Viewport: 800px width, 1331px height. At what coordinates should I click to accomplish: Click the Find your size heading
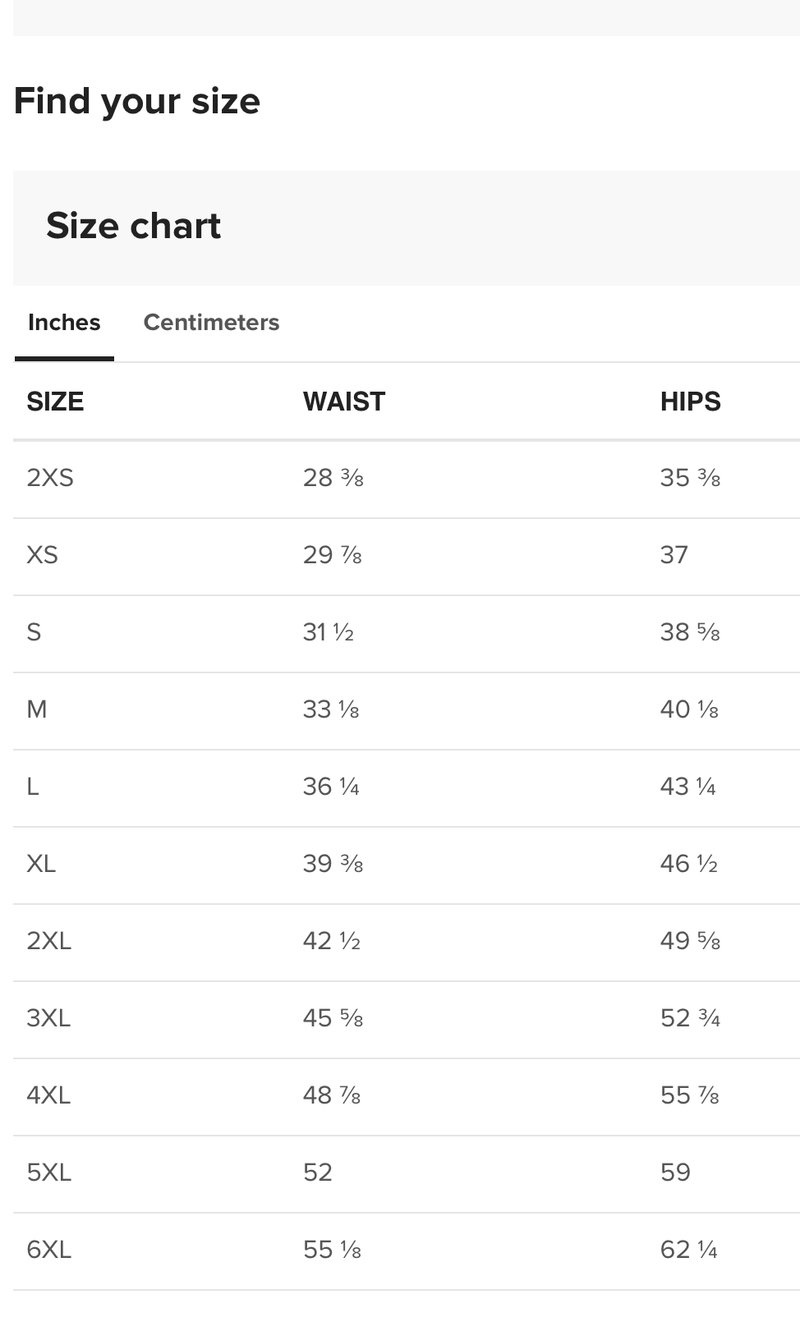(137, 101)
